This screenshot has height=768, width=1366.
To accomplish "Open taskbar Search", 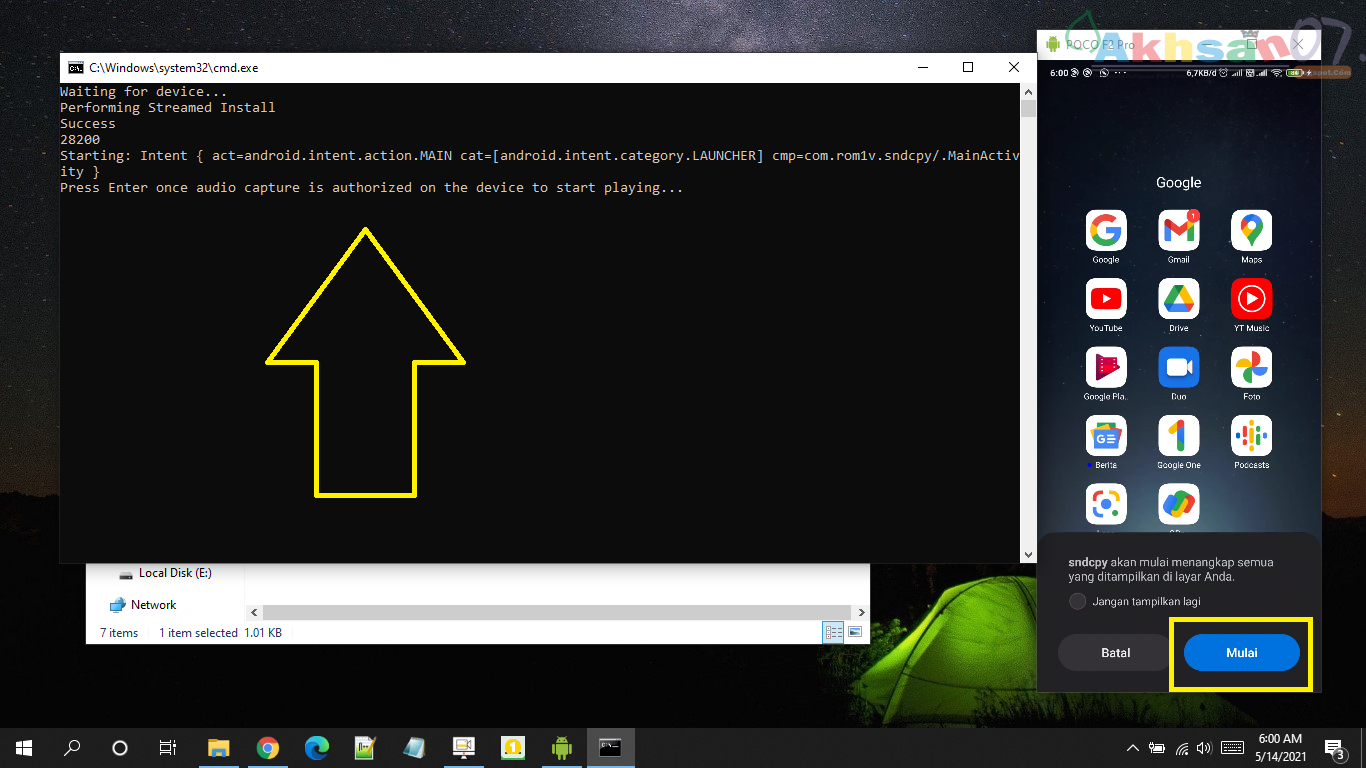I will point(72,748).
